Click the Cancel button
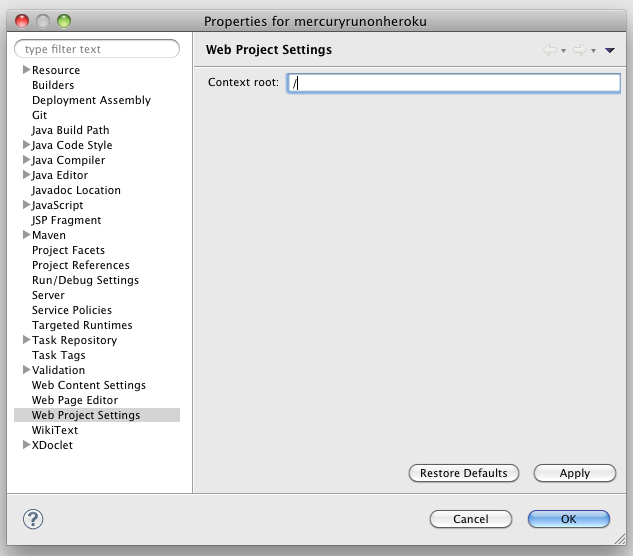This screenshot has width=633, height=556. [471, 519]
